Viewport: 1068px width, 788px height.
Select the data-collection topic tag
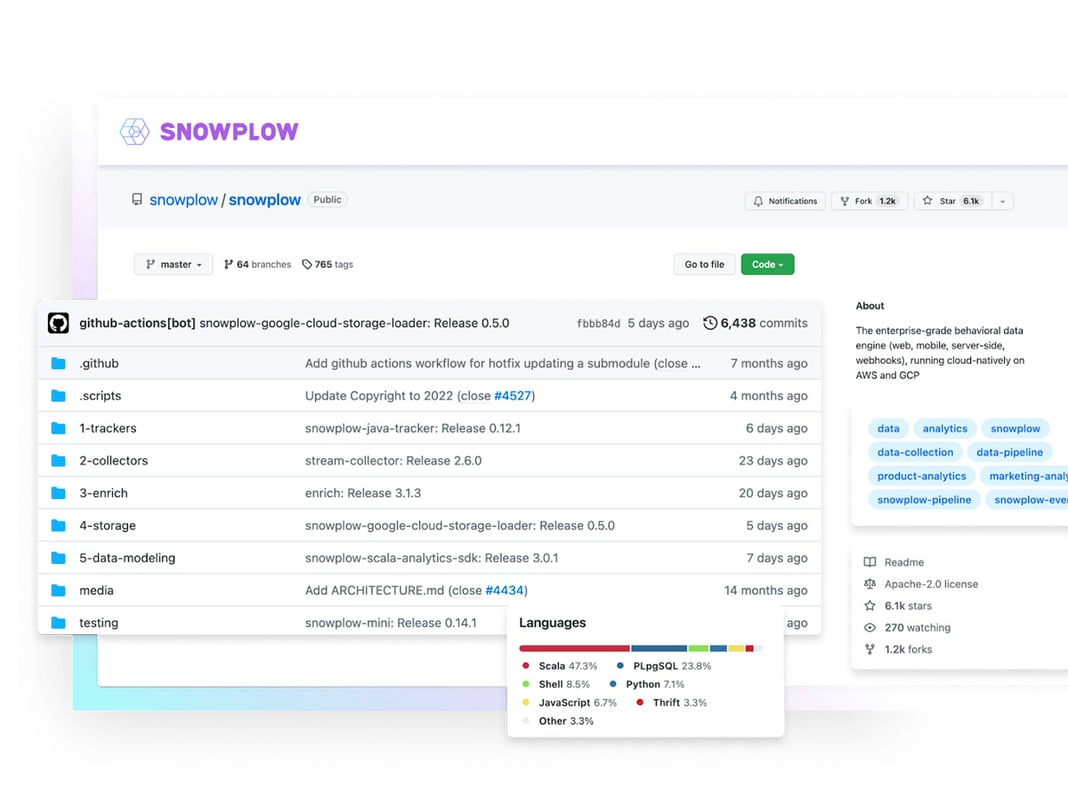[915, 452]
